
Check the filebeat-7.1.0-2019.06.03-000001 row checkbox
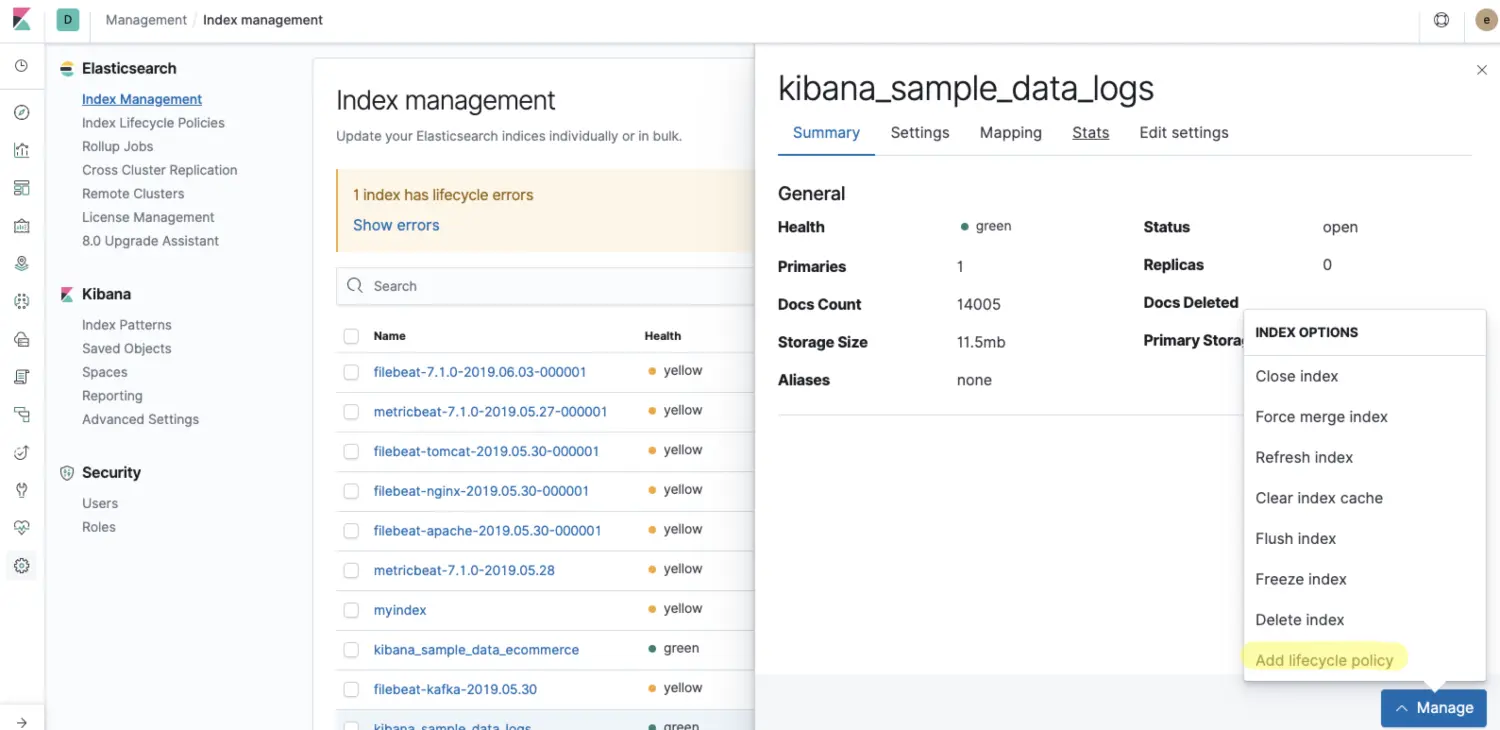(351, 372)
